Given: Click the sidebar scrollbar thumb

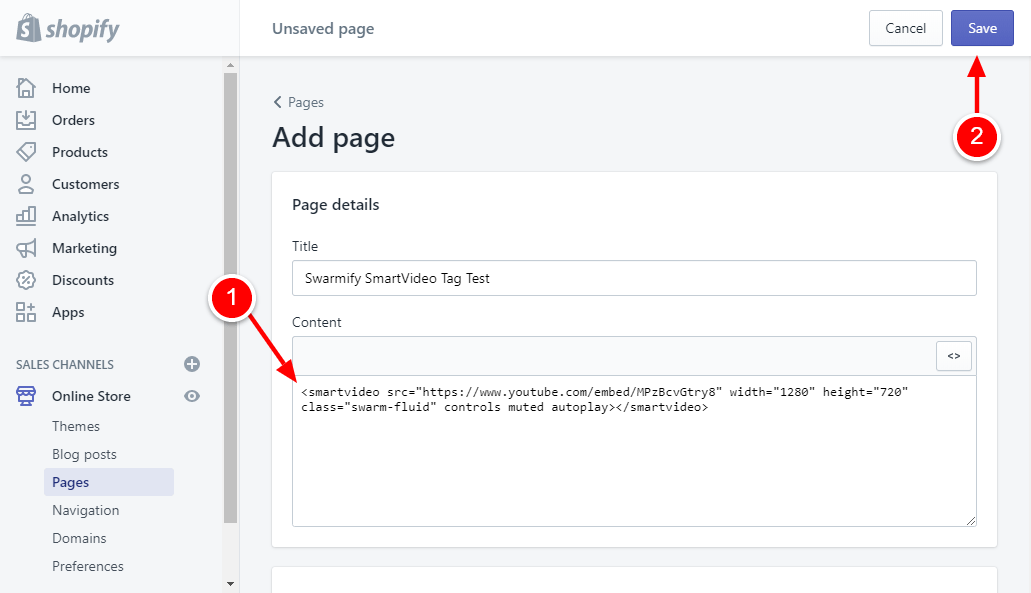Looking at the screenshot, I should tap(230, 298).
